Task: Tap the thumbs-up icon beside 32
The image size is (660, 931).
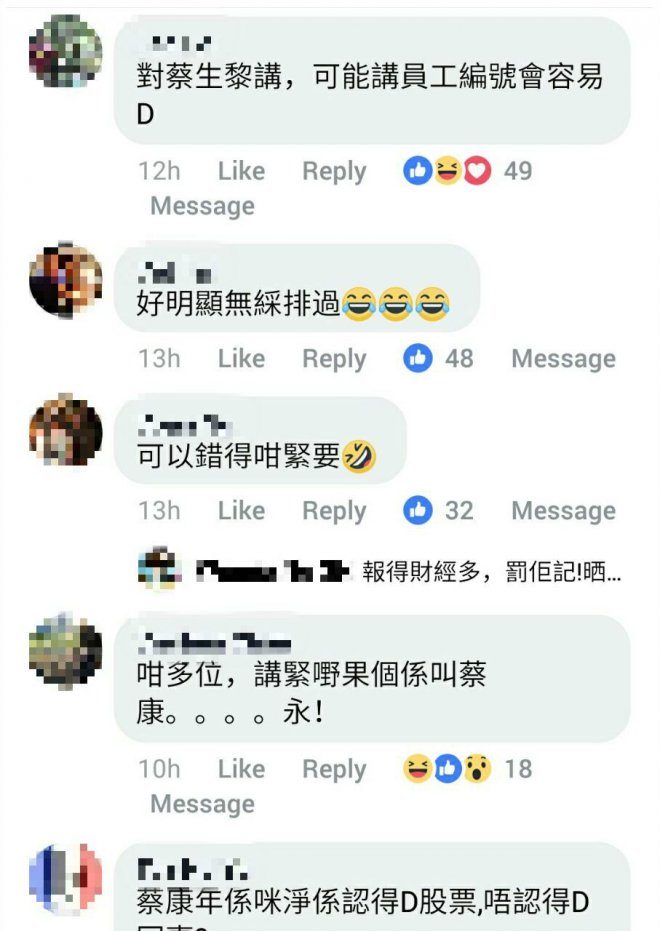Action: 418,510
